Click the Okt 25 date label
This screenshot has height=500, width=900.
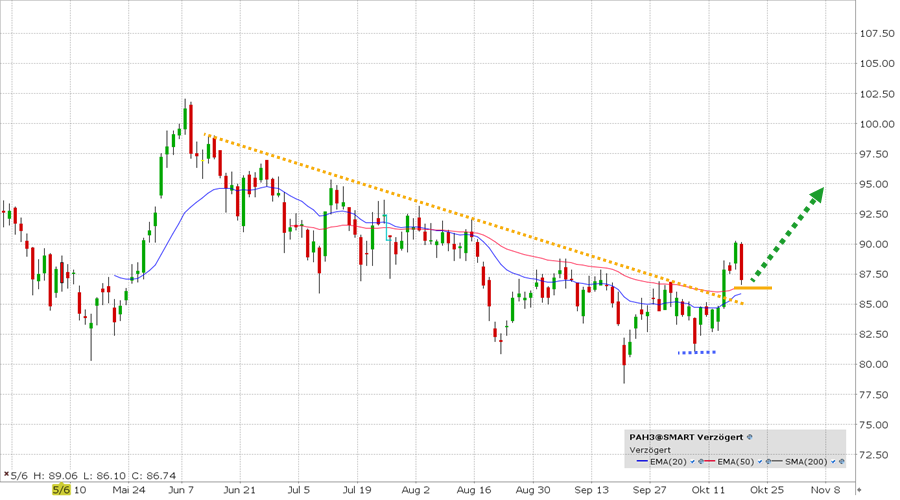(x=767, y=490)
